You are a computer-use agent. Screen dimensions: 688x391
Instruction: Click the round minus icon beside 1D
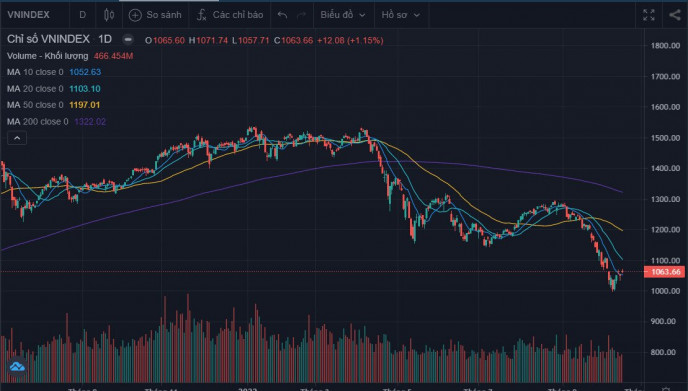point(128,39)
